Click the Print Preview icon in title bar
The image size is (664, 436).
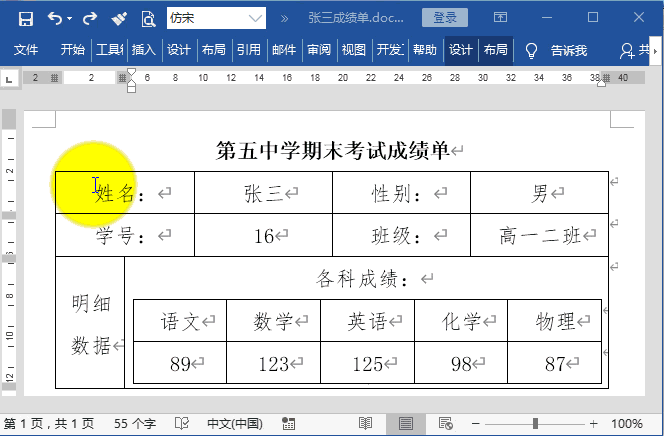tap(148, 18)
